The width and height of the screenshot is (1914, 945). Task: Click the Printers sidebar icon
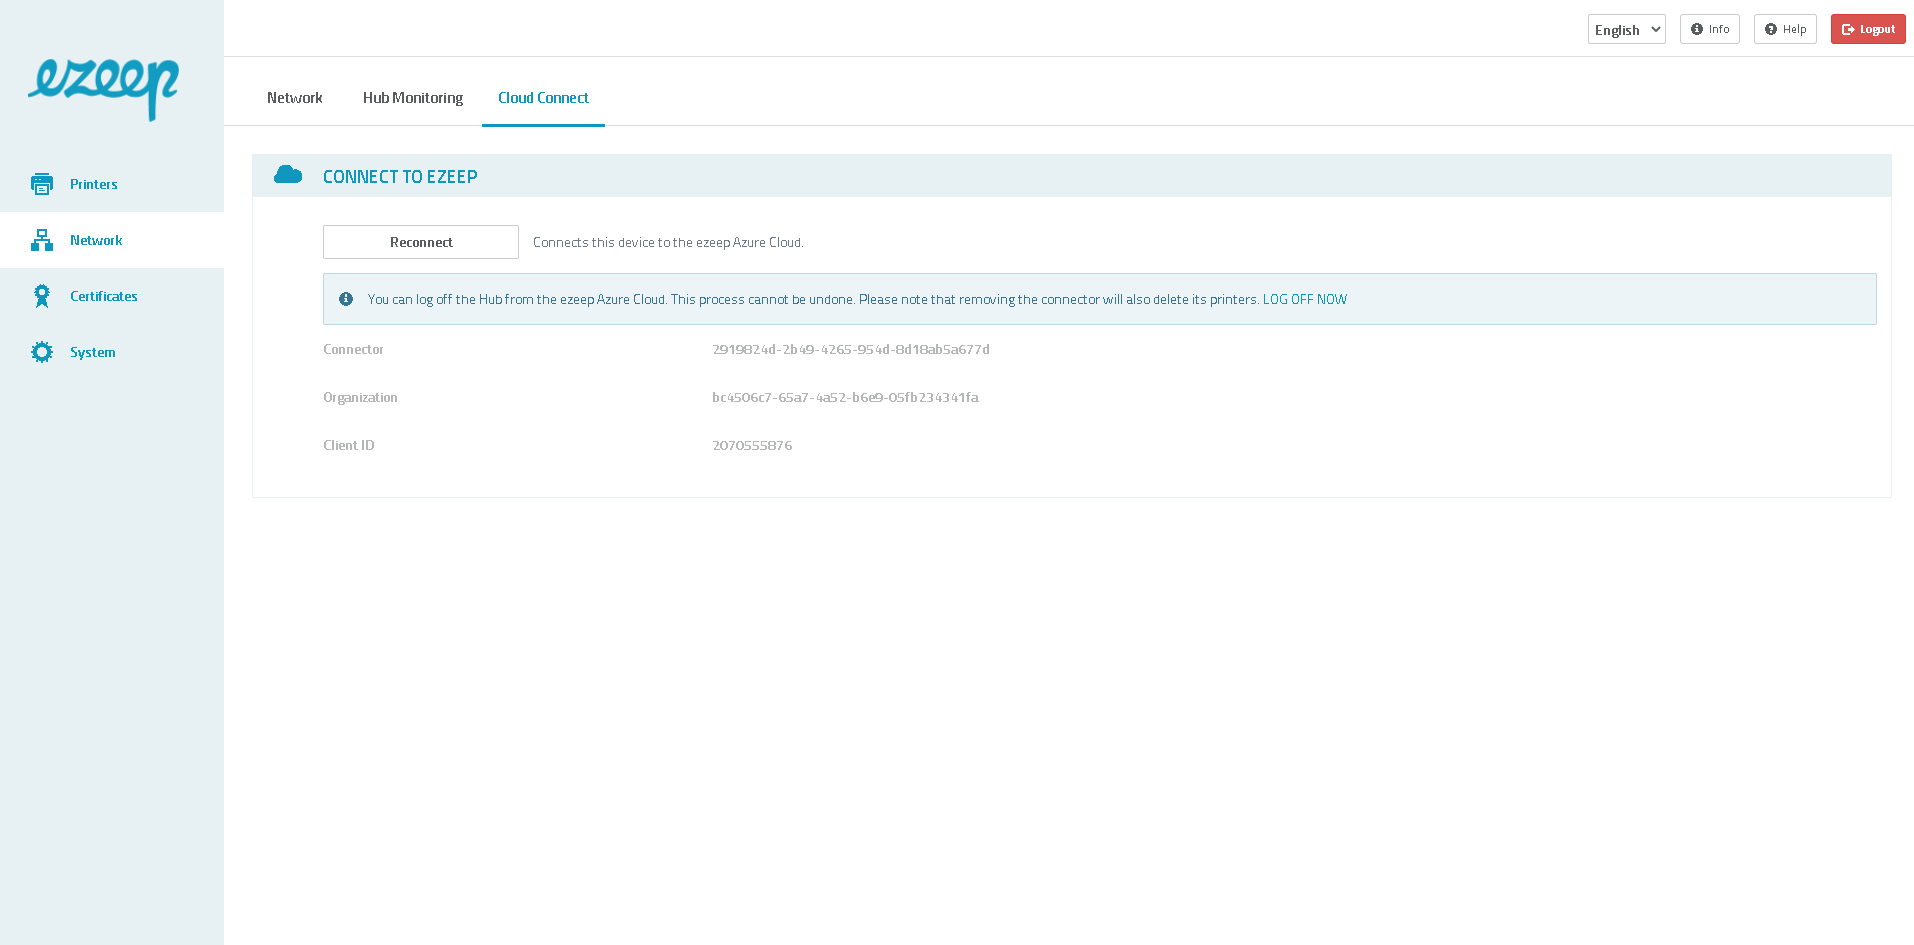coord(42,184)
